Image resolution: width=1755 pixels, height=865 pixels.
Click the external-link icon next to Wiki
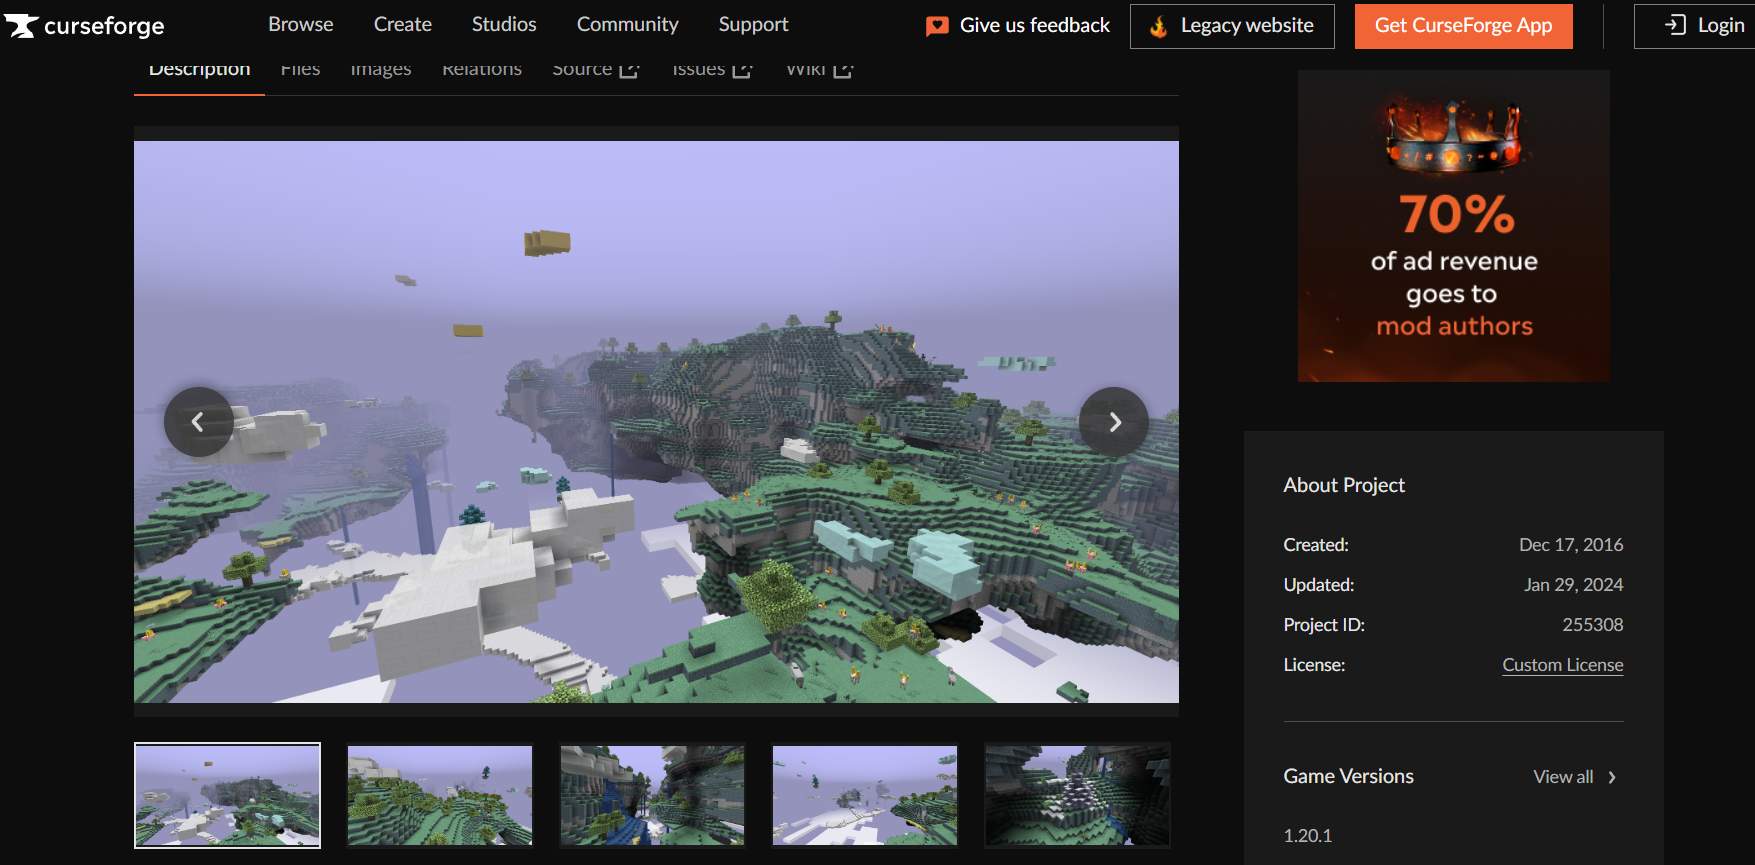[843, 70]
